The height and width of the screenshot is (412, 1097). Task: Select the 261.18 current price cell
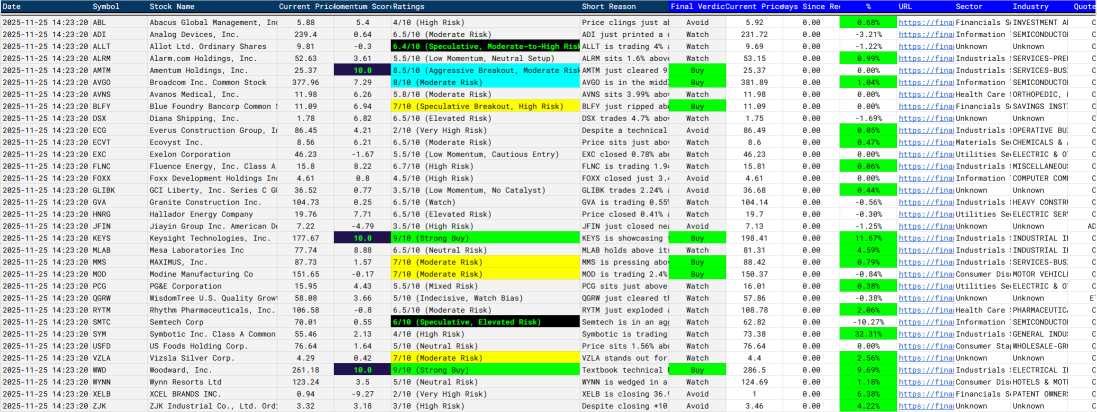[306, 370]
